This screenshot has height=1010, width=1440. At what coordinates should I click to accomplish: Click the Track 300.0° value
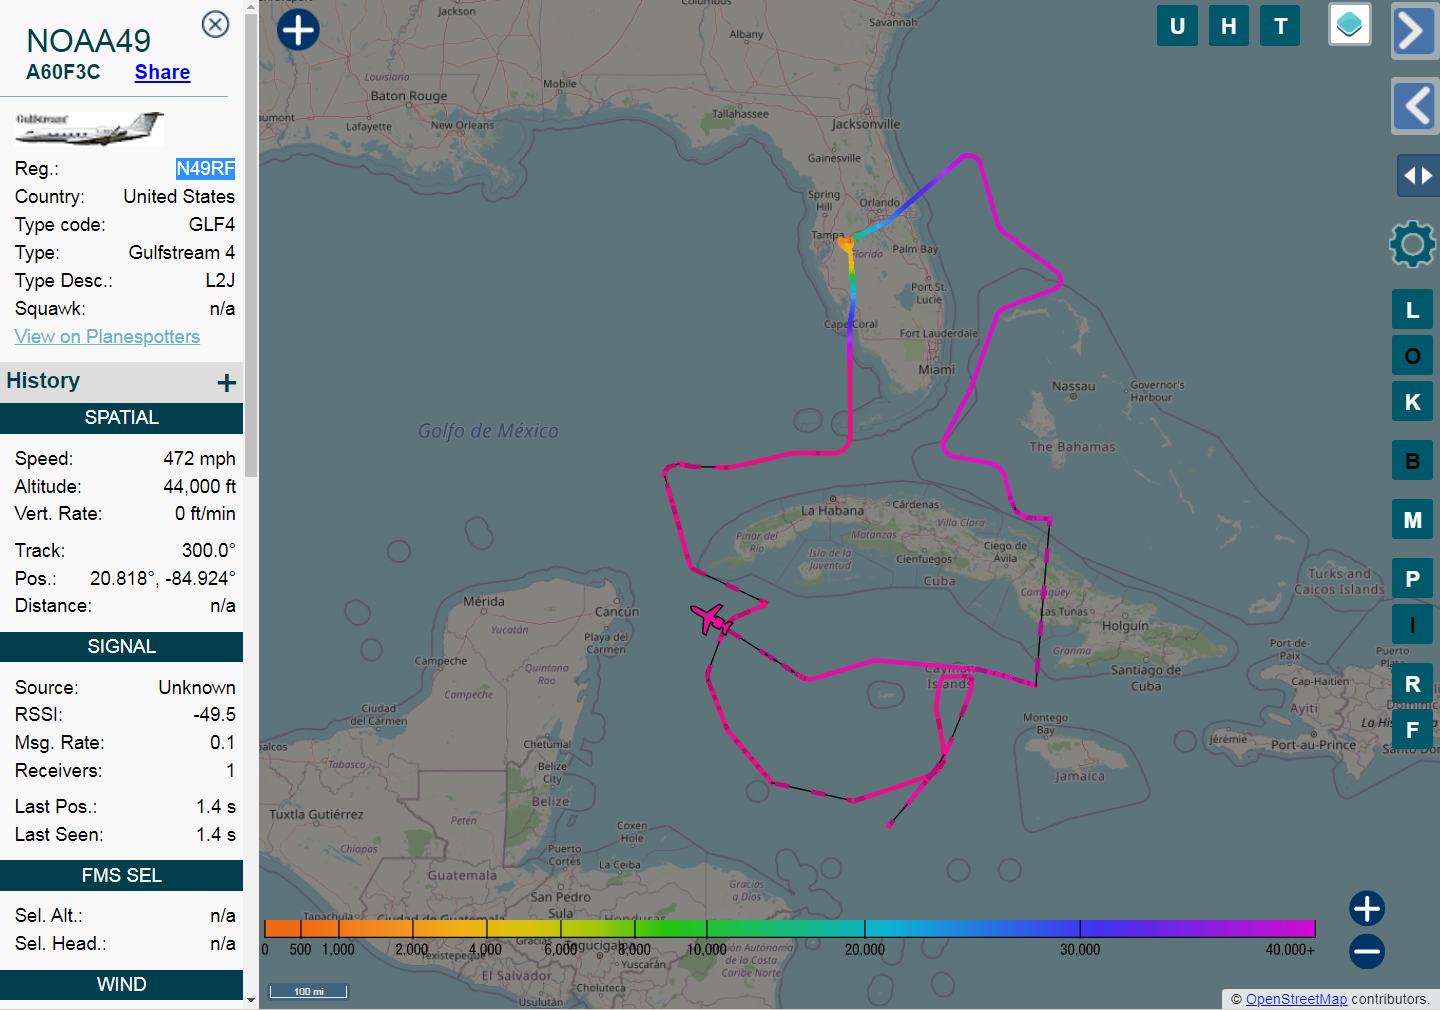pyautogui.click(x=208, y=550)
